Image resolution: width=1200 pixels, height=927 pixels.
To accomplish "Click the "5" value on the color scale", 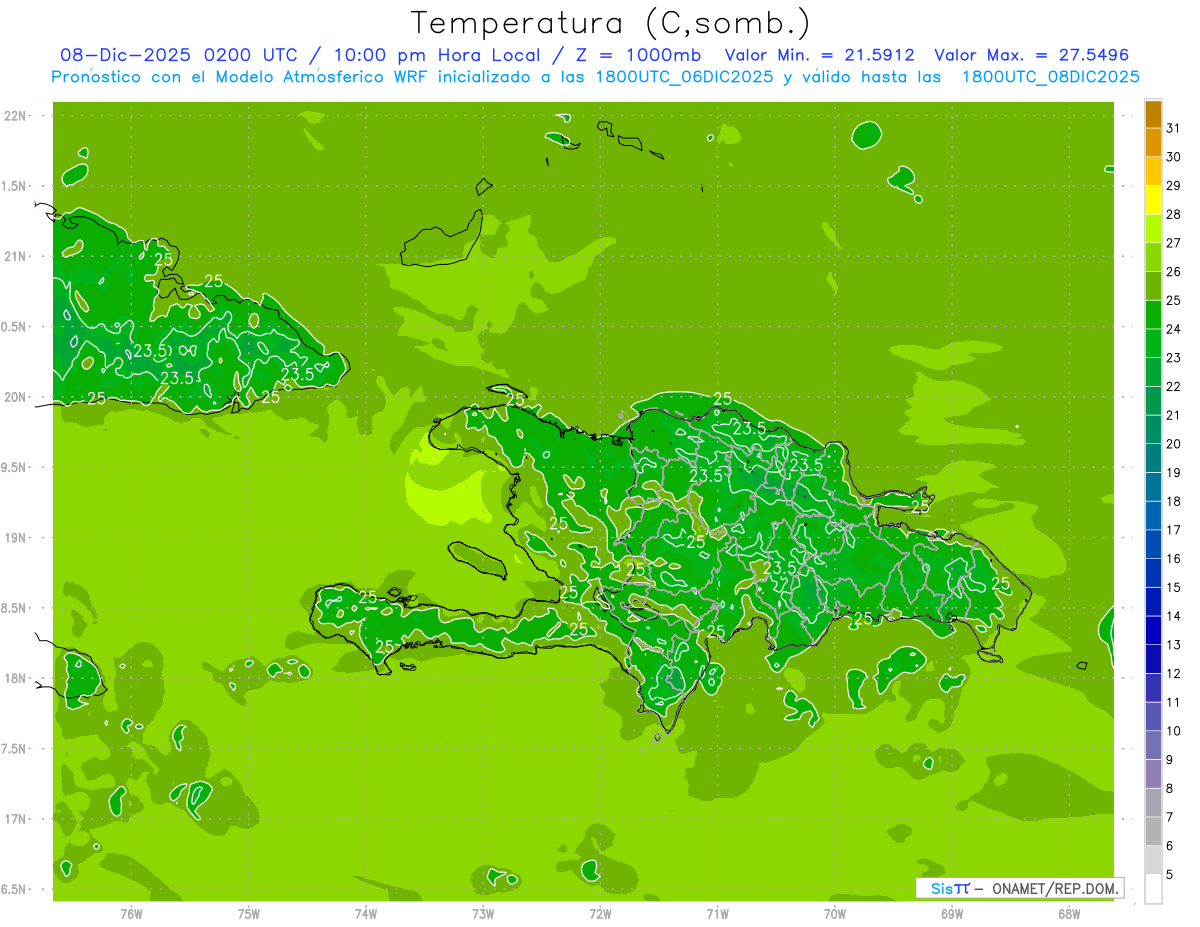I will point(1170,874).
